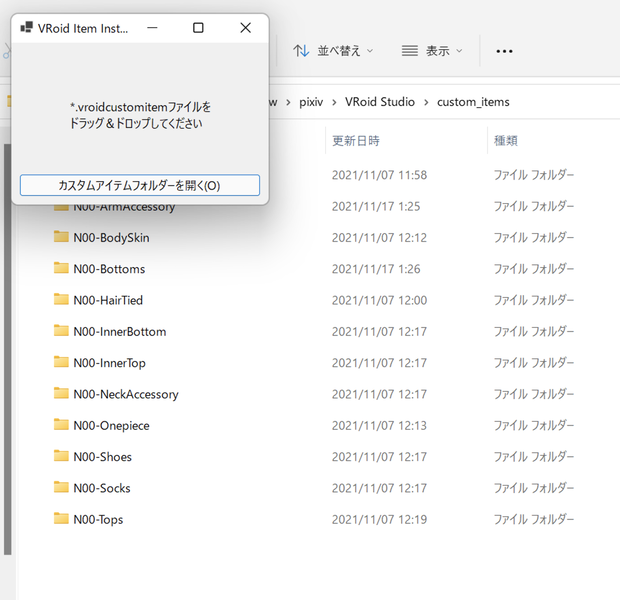Expand the chevron after pixiv breadcrumb
The width and height of the screenshot is (620, 600).
pyautogui.click(x=334, y=102)
